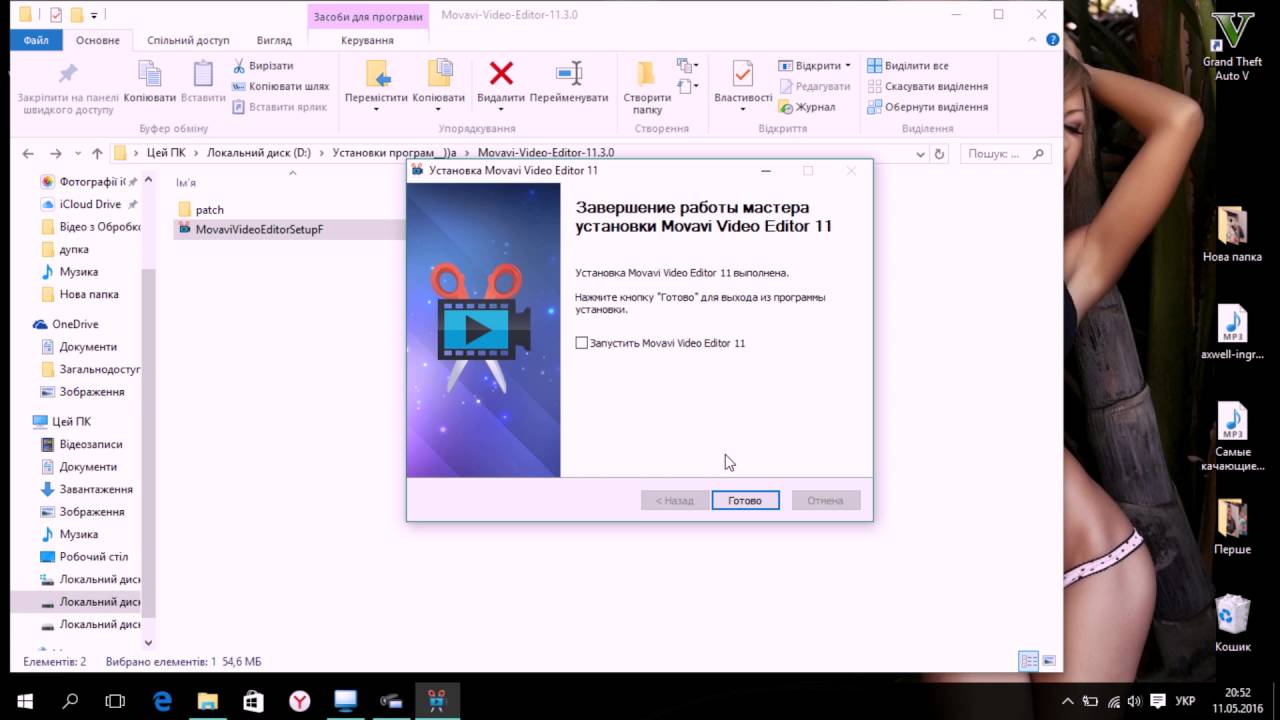Click the Ім'я column header
Image resolution: width=1280 pixels, height=720 pixels.
coord(186,183)
